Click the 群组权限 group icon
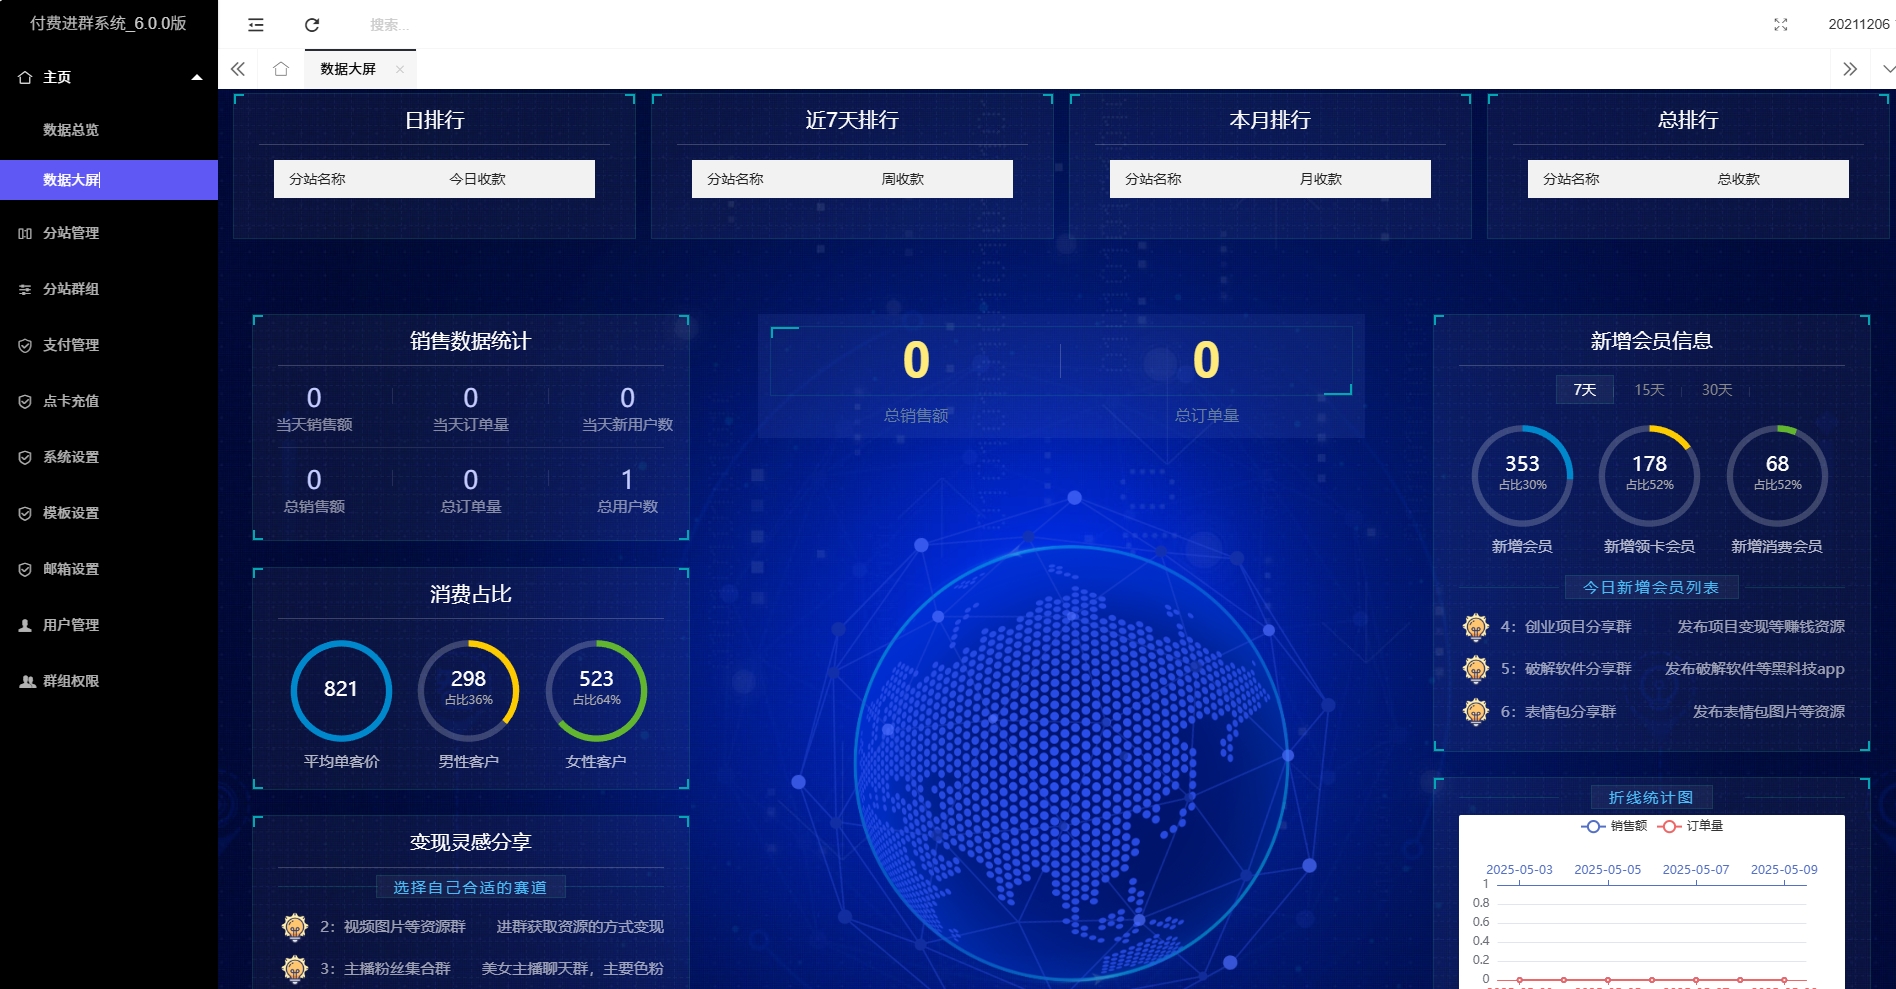 (27, 681)
